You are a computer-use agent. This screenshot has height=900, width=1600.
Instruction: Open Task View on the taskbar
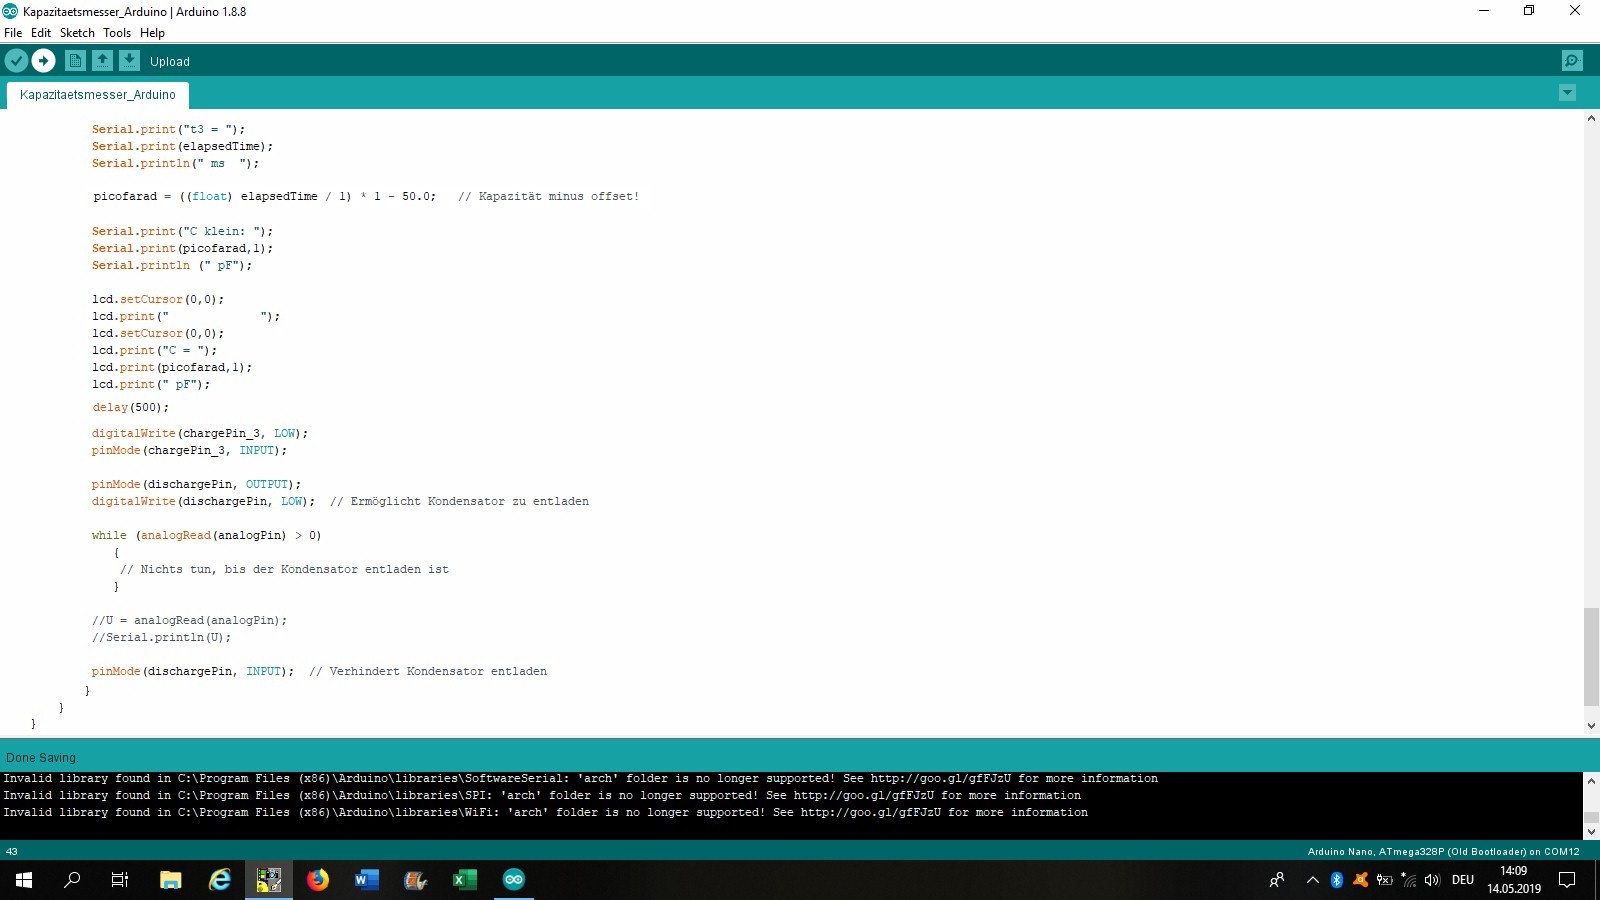click(120, 880)
